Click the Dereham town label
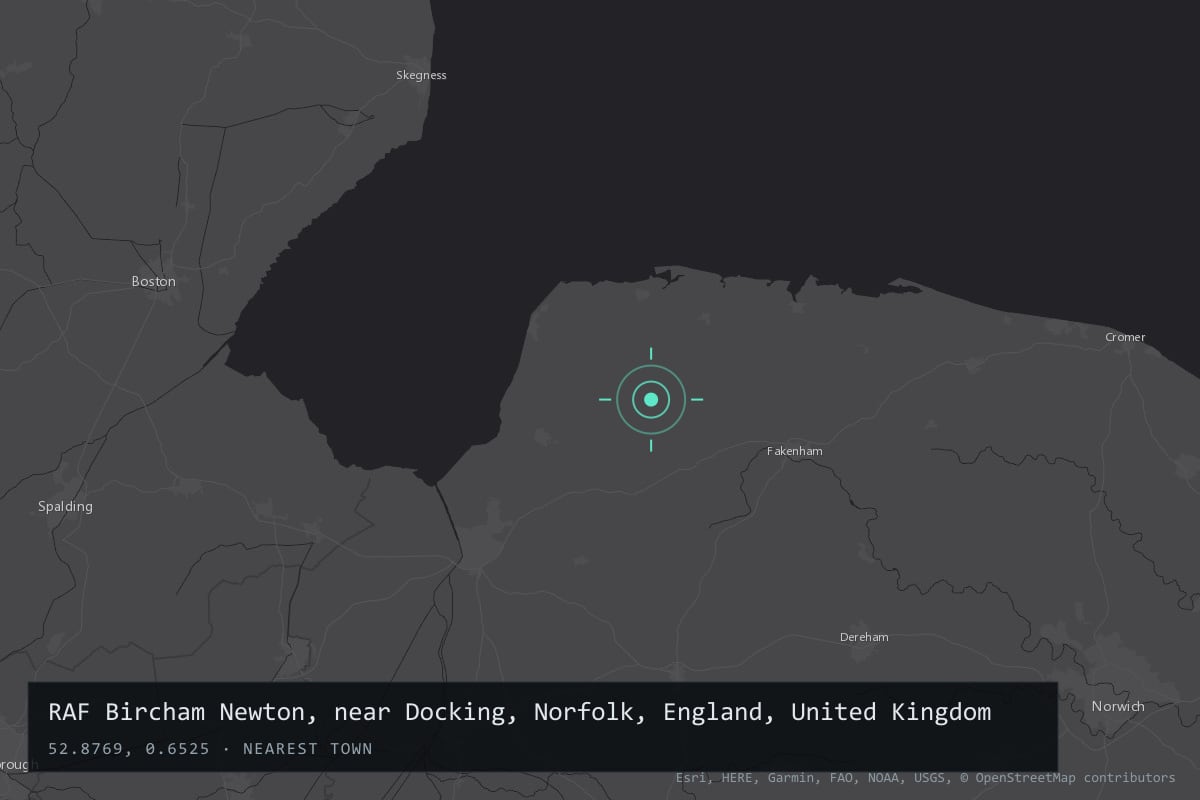1200x800 pixels. point(864,637)
